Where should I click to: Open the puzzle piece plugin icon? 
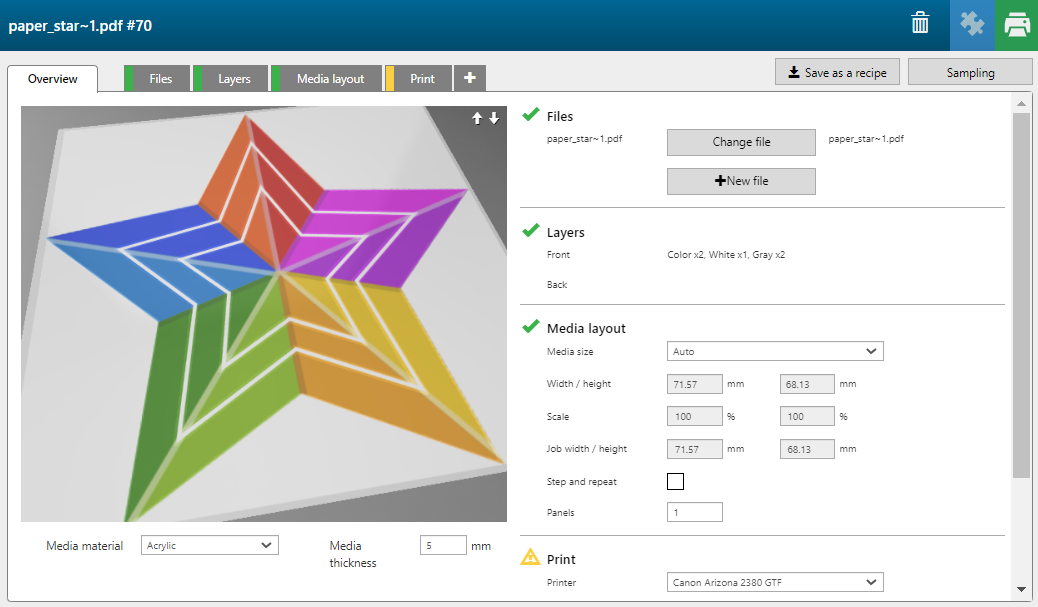972,24
